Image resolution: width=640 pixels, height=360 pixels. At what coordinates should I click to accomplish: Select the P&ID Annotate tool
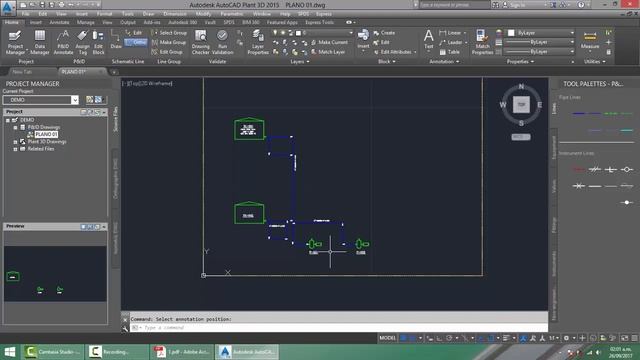pos(63,42)
